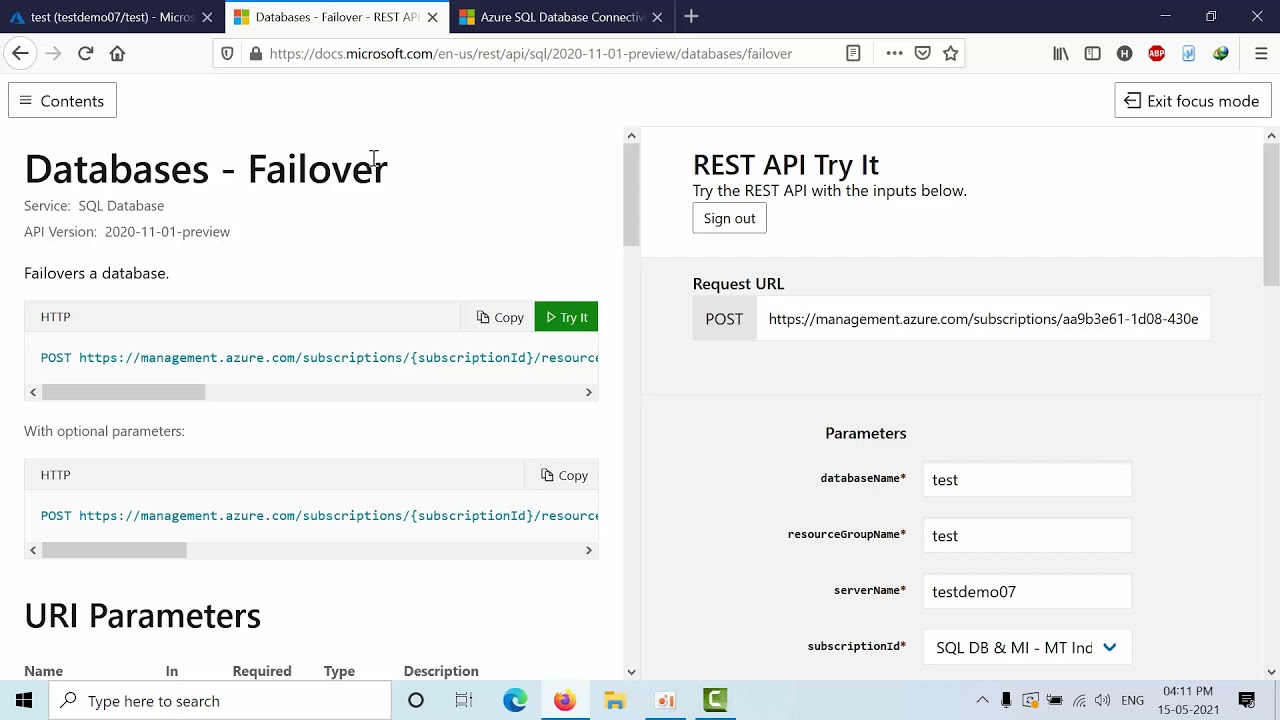1280x720 pixels.
Task: Bookmark this page with star icon
Action: tap(951, 53)
